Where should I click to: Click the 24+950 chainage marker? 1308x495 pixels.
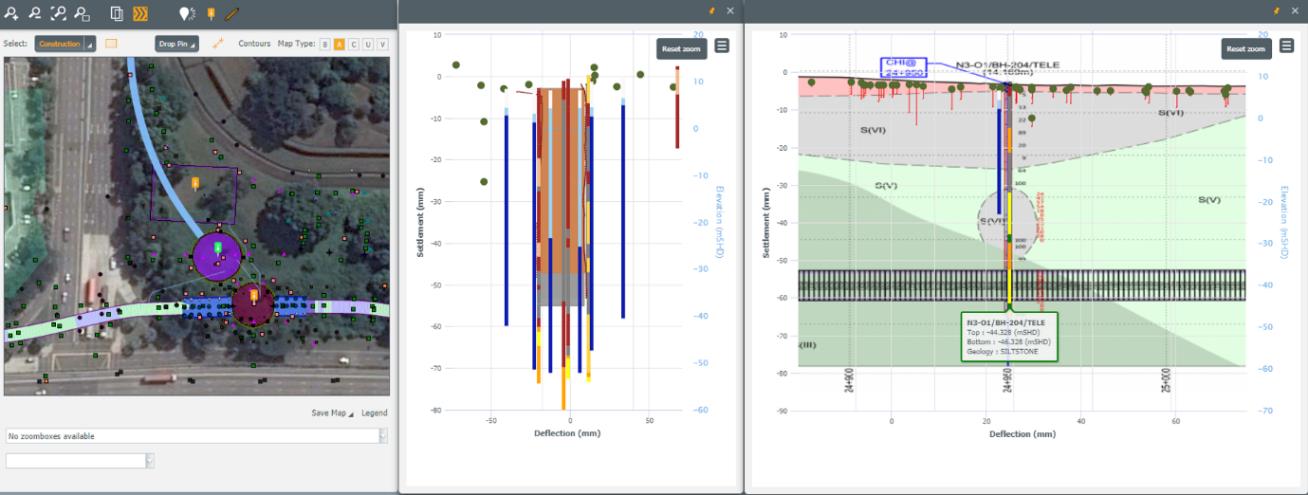tap(1008, 381)
